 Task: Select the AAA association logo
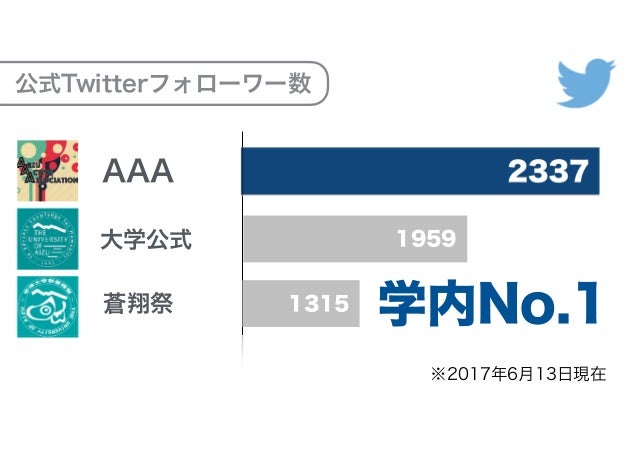tap(48, 171)
